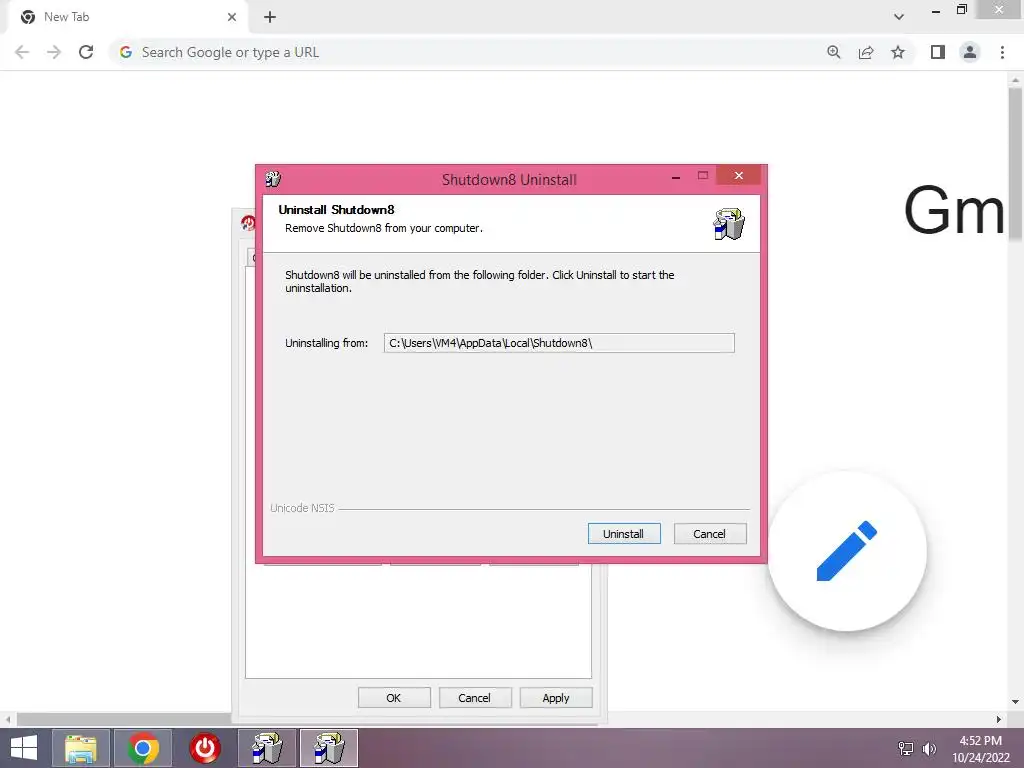
Task: Restore down the Chrome window
Action: point(962,10)
